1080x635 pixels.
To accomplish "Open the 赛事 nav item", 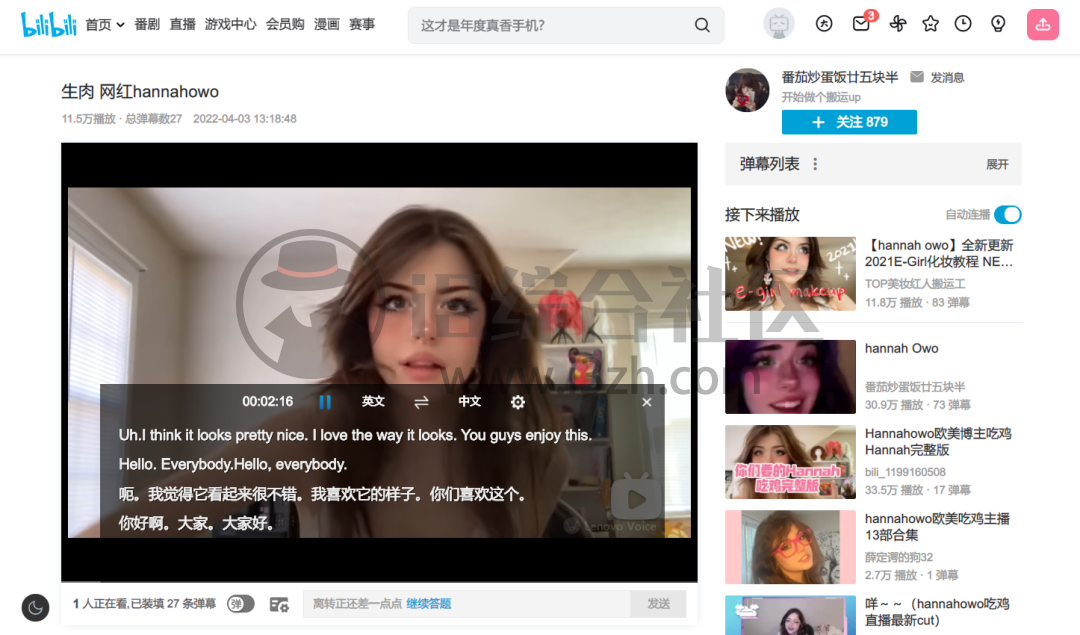I will tap(362, 25).
